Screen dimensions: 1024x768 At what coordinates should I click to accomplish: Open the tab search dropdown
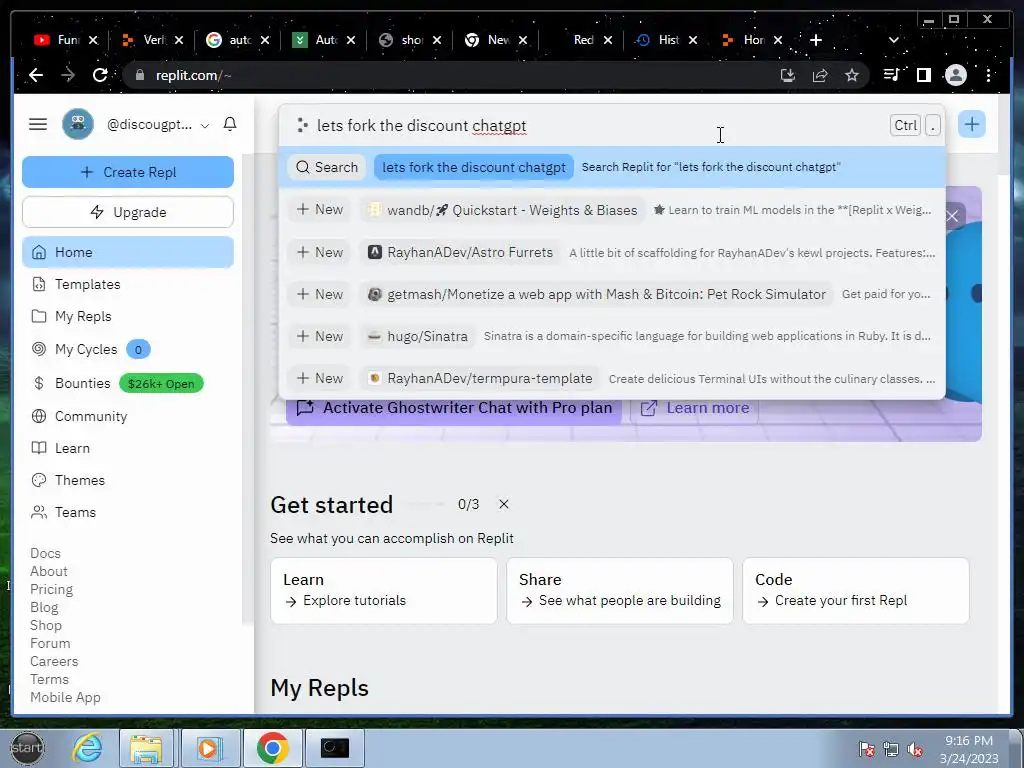(x=893, y=40)
